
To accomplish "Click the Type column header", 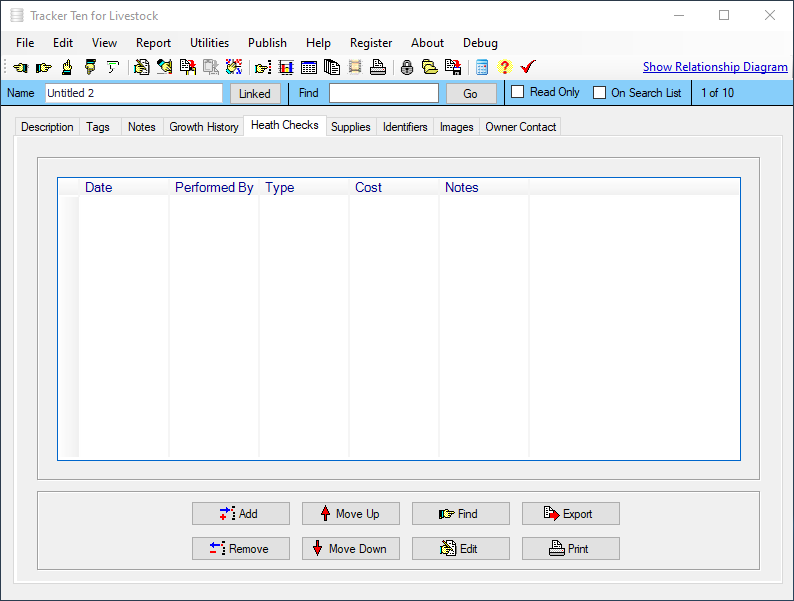I will click(304, 187).
